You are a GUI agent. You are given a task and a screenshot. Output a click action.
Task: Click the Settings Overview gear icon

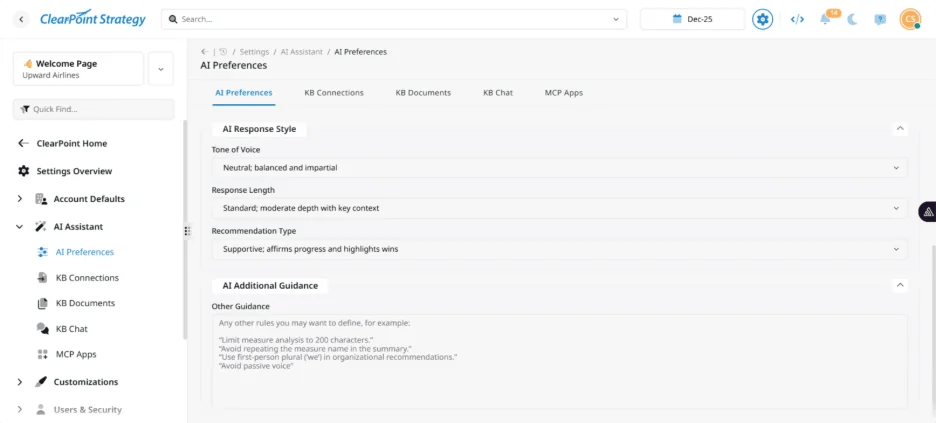point(23,171)
